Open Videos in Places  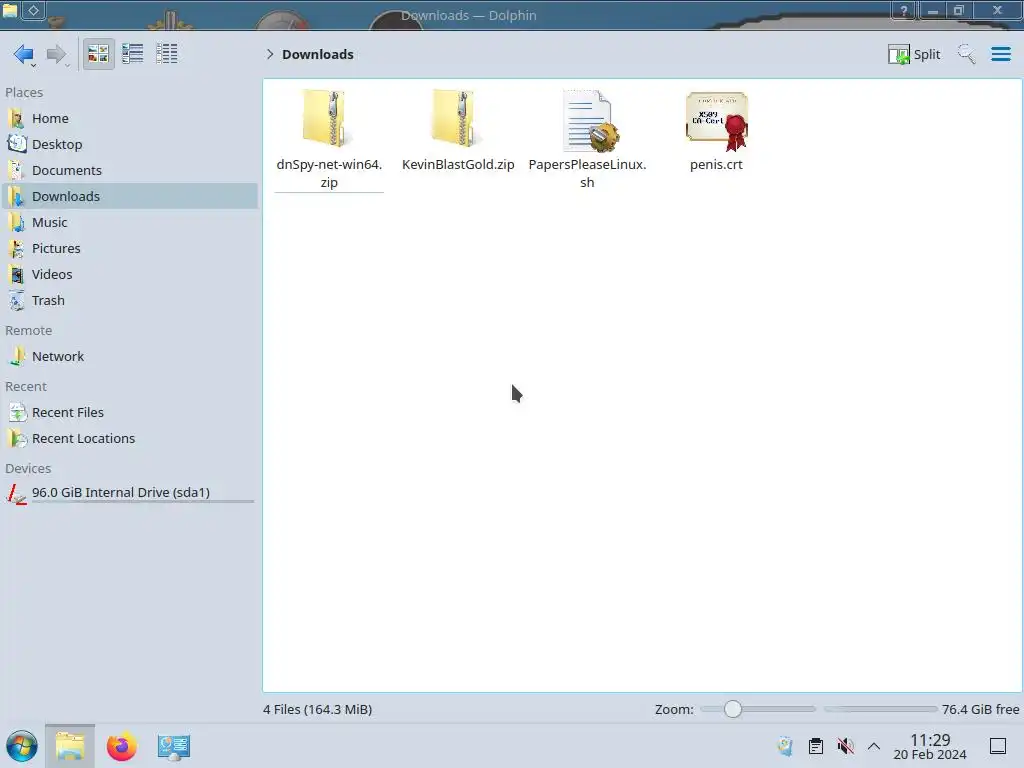pyautogui.click(x=130, y=275)
